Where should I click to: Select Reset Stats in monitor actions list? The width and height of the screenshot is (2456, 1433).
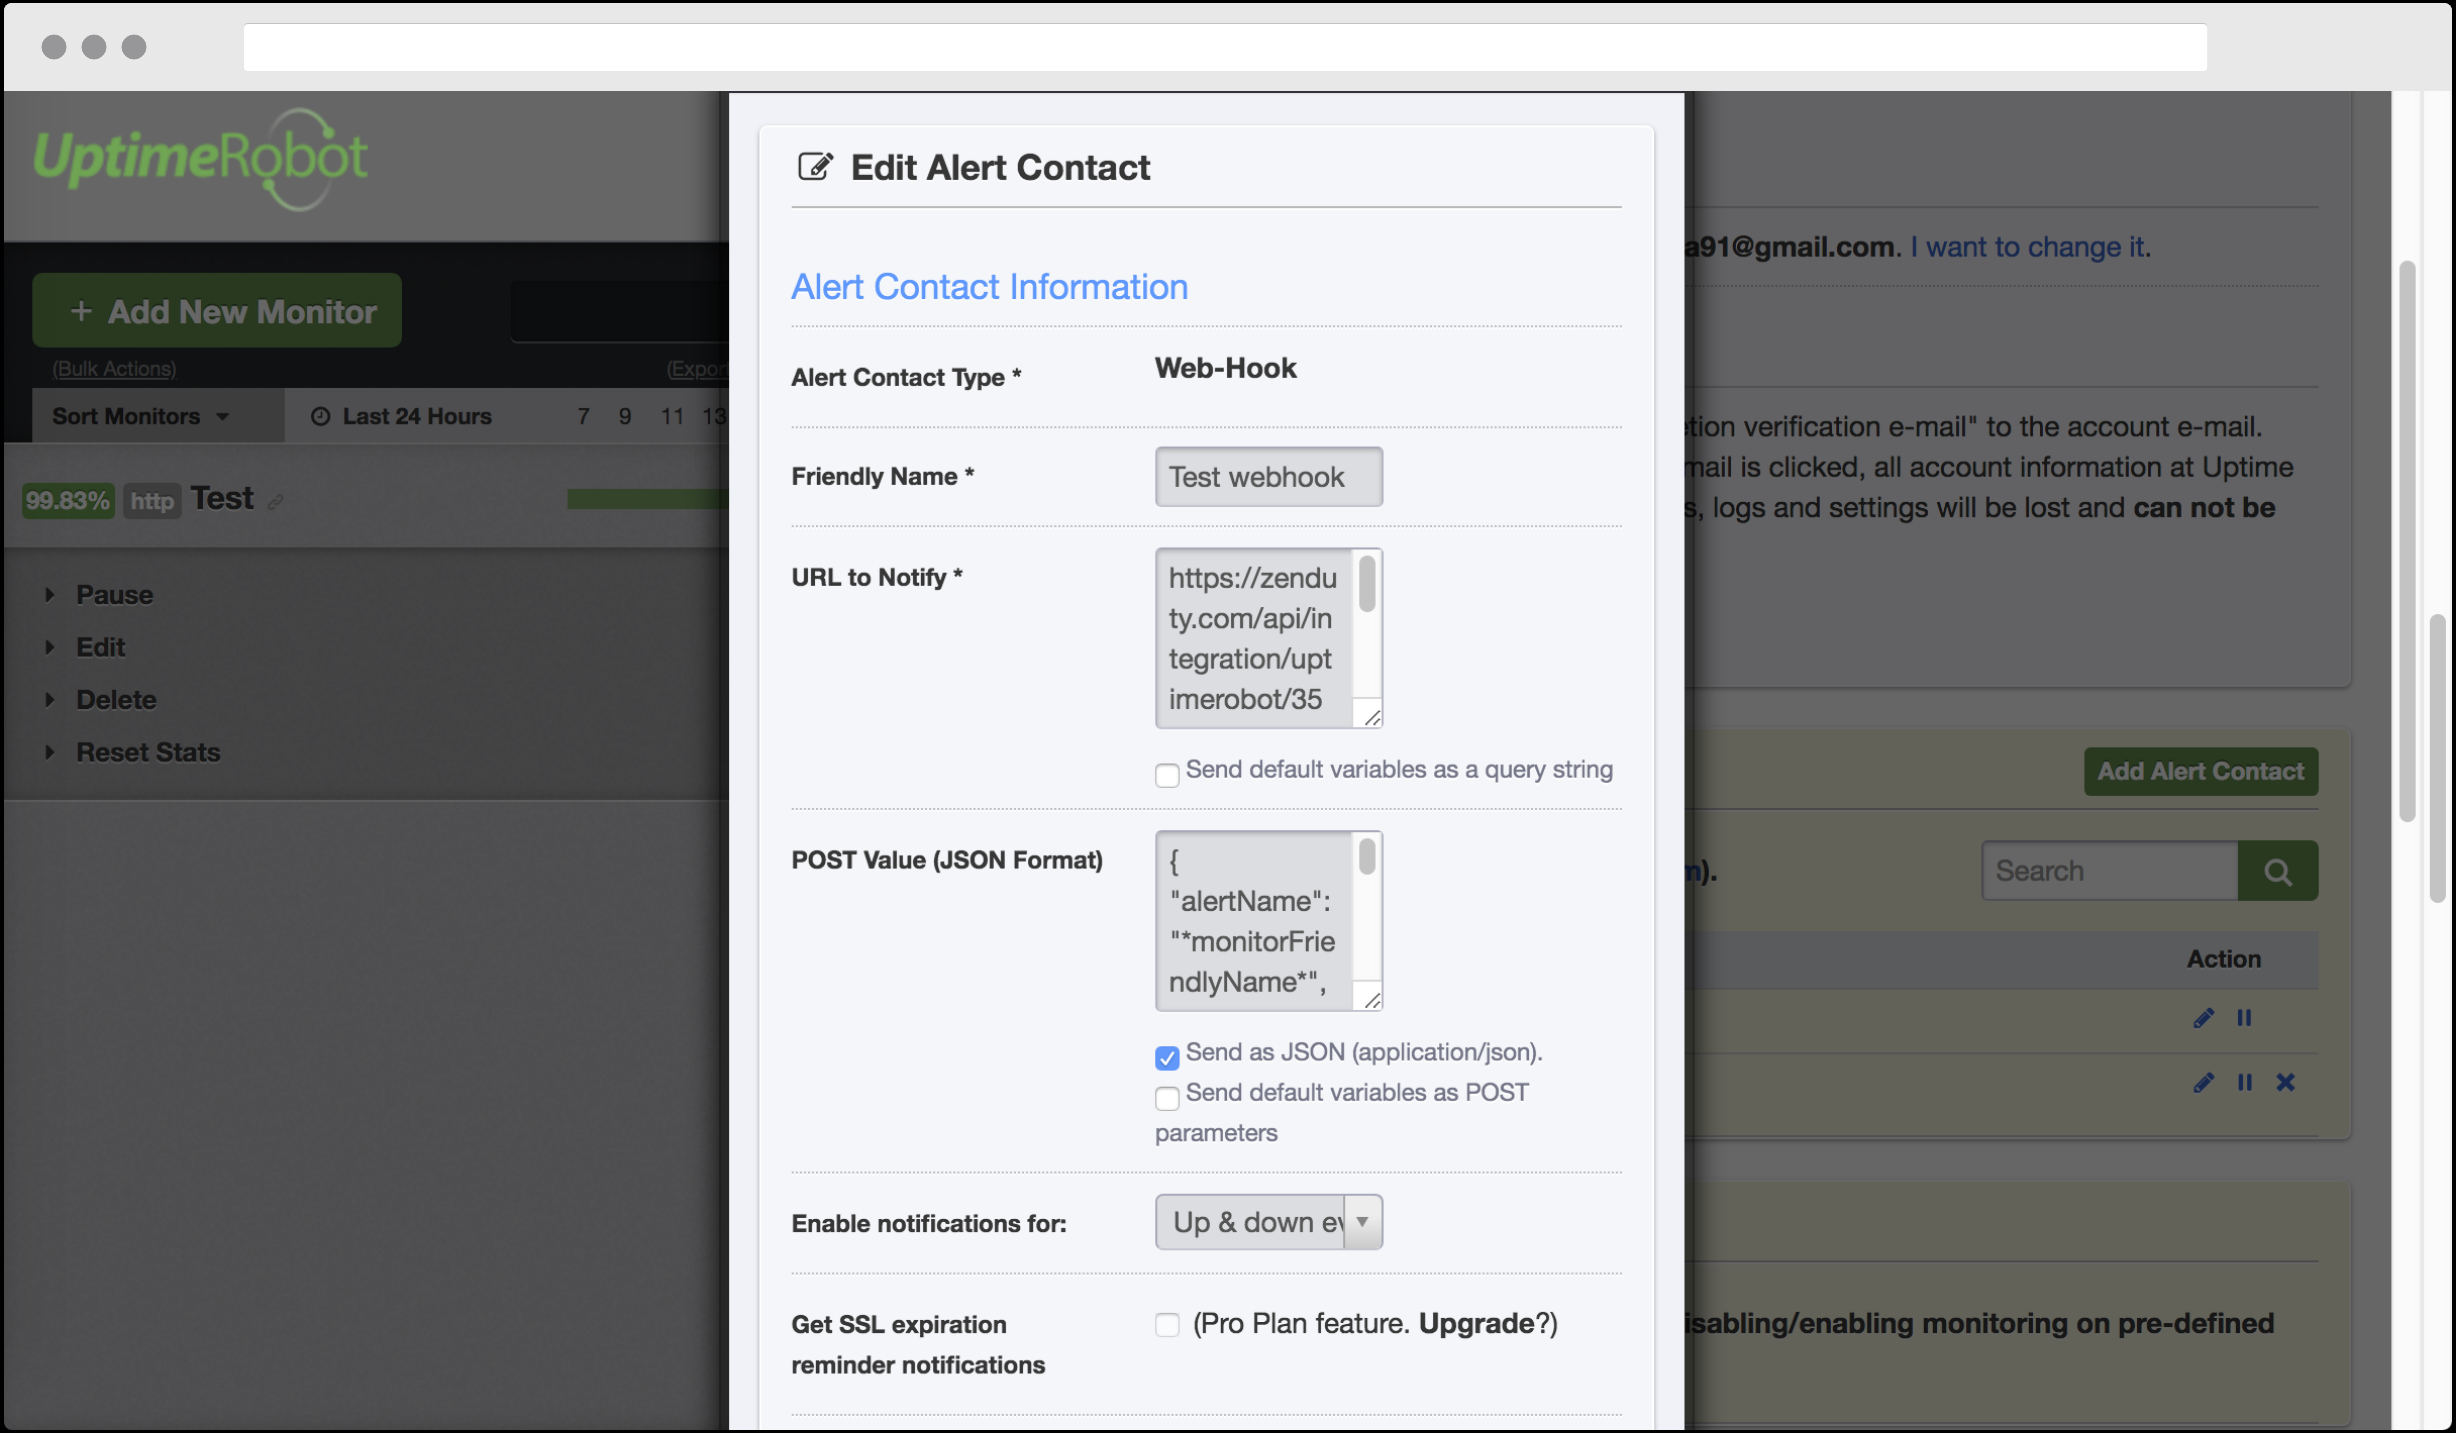click(x=148, y=752)
